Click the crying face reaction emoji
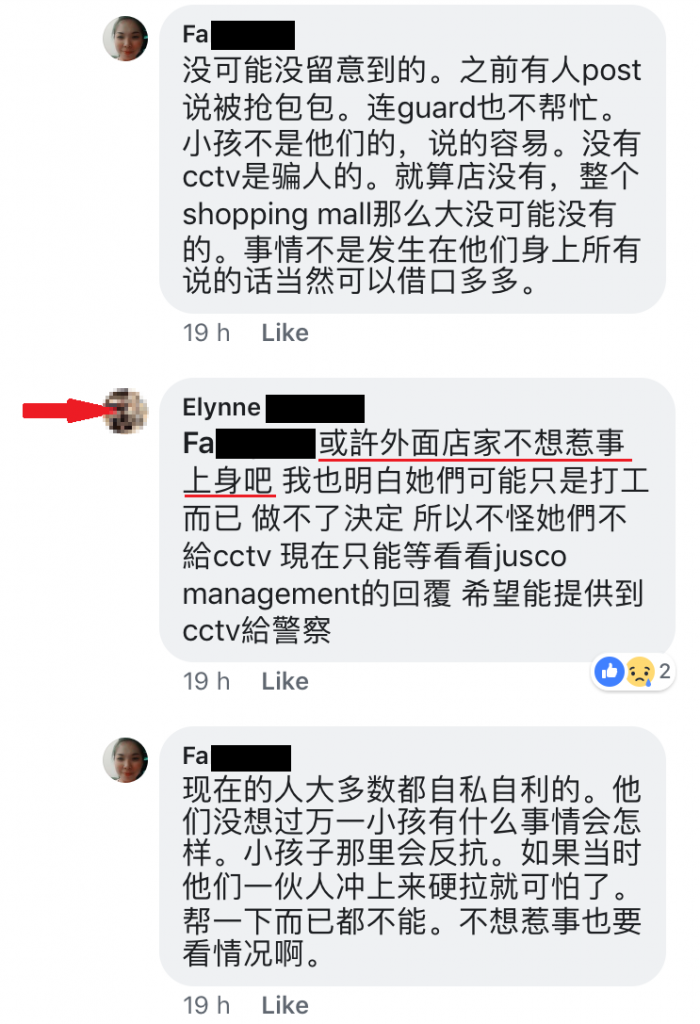This screenshot has width=700, height=1024. [x=639, y=671]
